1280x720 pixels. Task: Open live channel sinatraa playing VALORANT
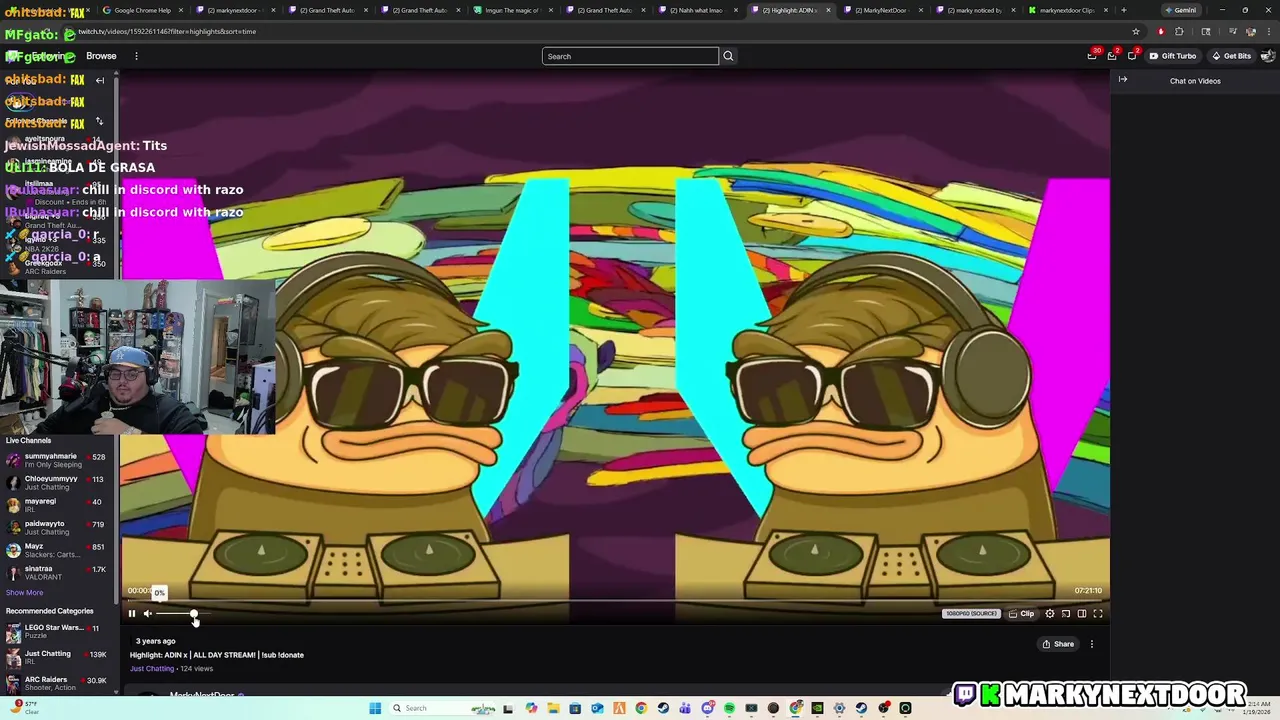[56, 572]
